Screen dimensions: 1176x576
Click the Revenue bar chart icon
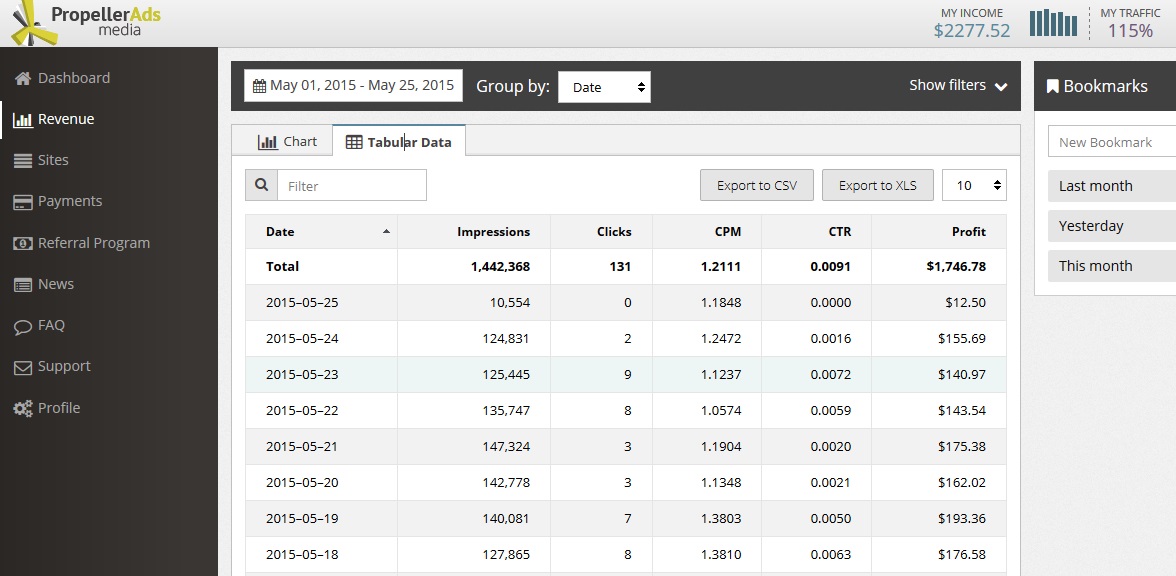[x=22, y=120]
